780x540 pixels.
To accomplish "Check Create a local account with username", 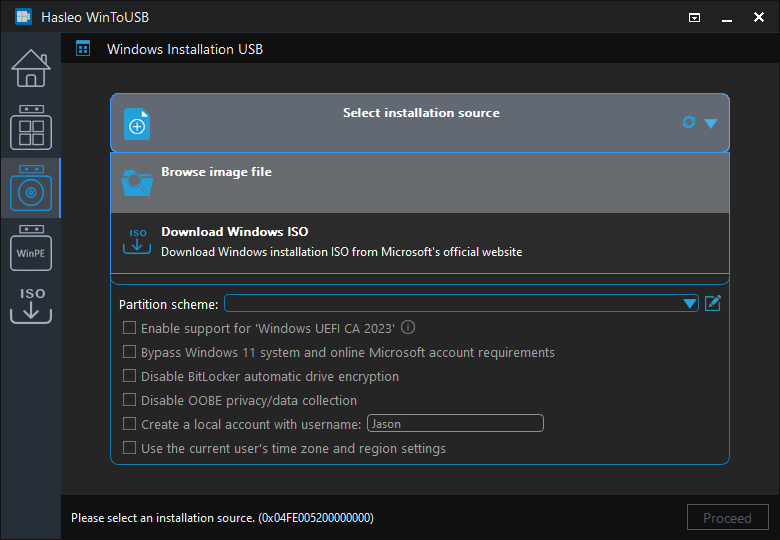I will click(129, 424).
